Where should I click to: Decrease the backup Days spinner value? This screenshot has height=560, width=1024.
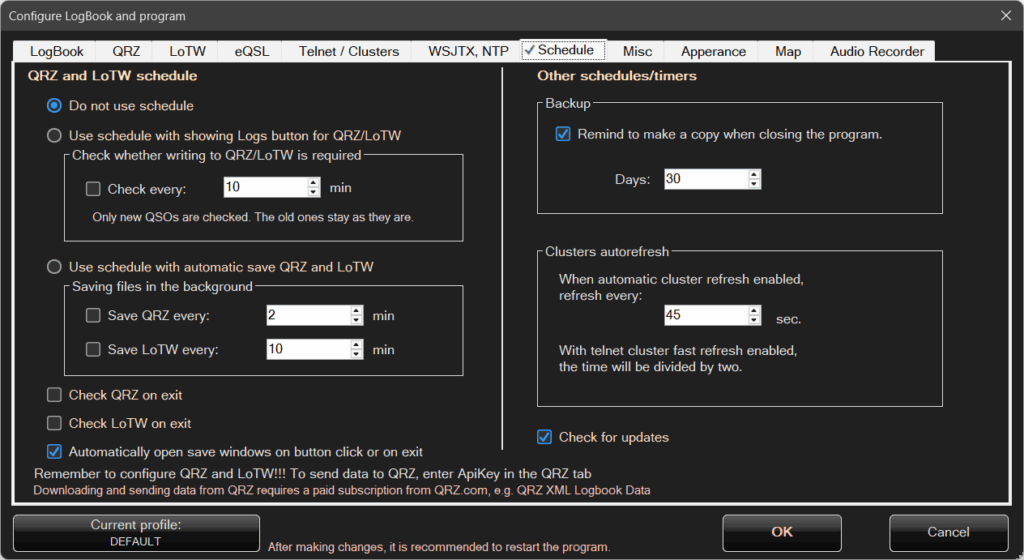pyautogui.click(x=754, y=184)
